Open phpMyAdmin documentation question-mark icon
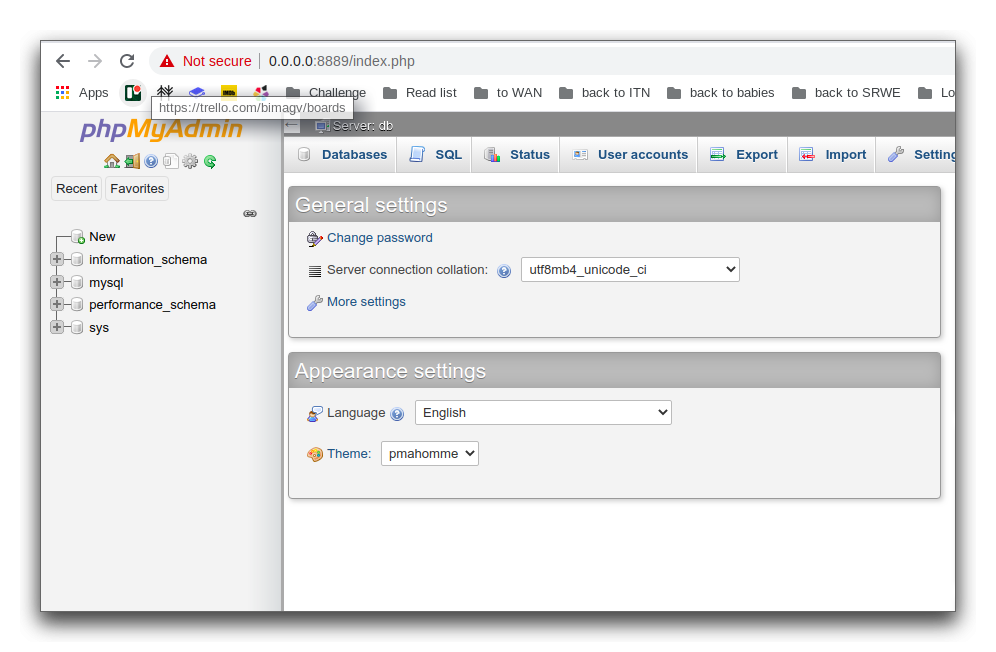 [151, 161]
